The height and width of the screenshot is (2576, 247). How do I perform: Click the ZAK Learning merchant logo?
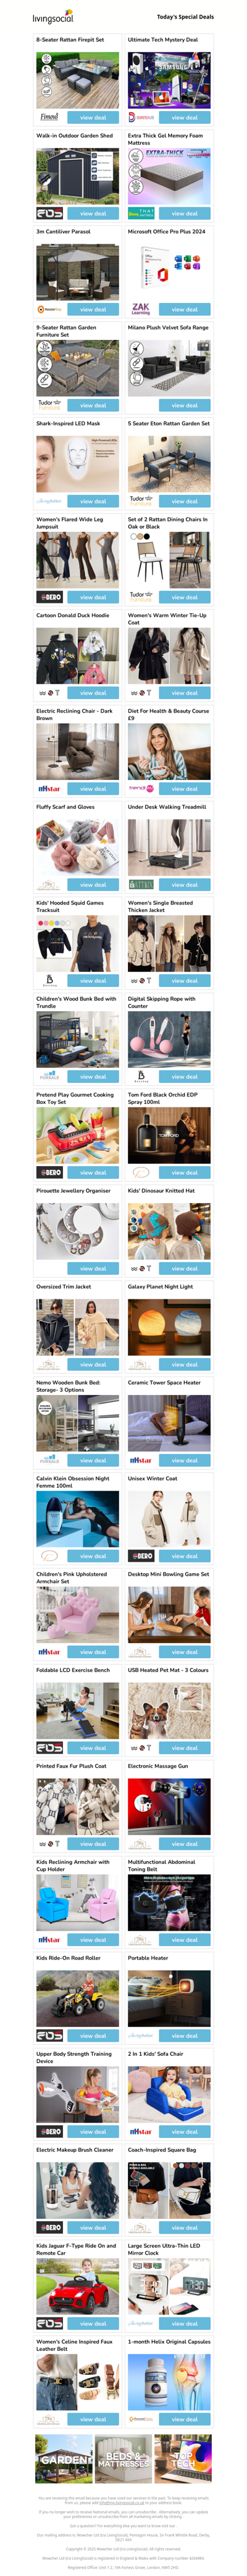coord(141,309)
